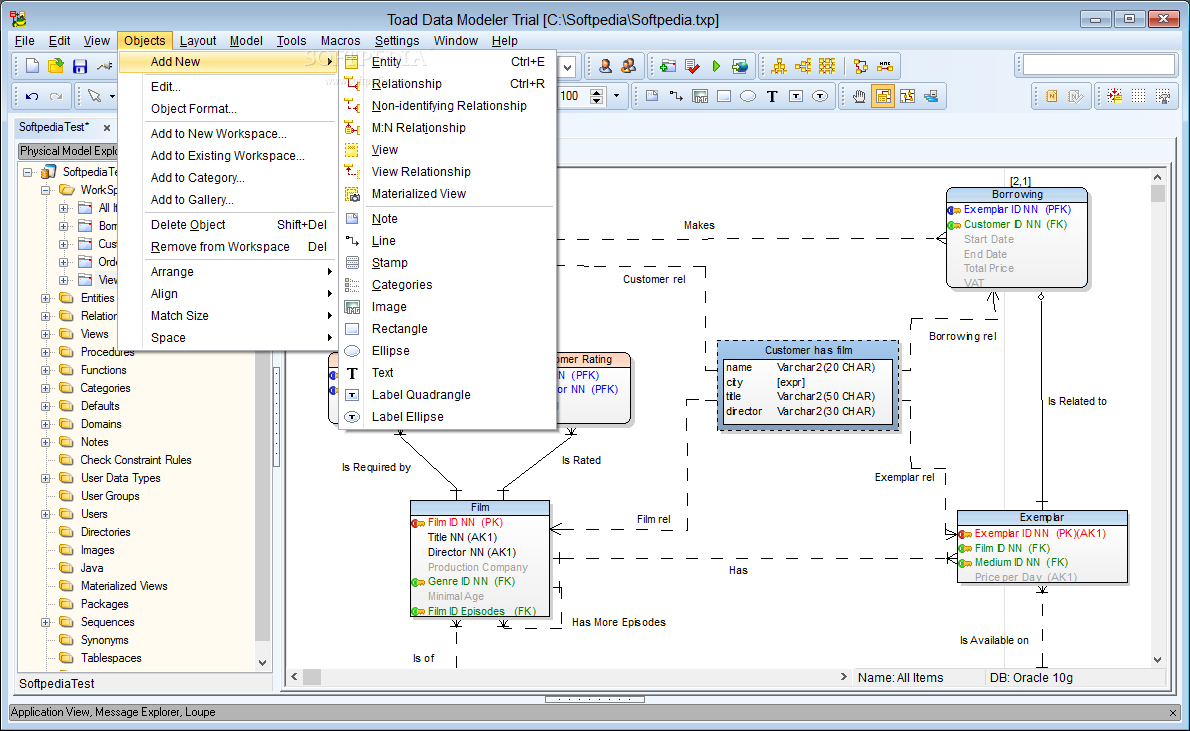The width and height of the screenshot is (1190, 731).
Task: Click the empty search input field
Action: 1099,65
